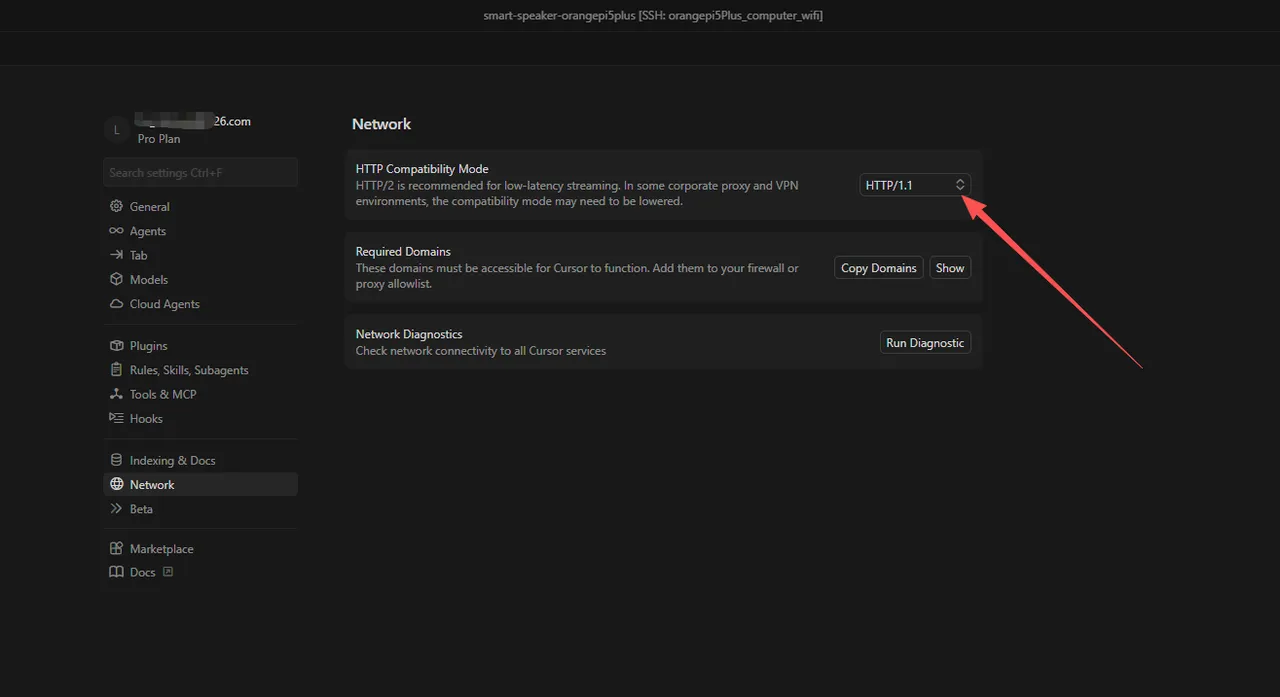This screenshot has height=697, width=1280.
Task: Go to Agents settings
Action: click(x=200, y=231)
